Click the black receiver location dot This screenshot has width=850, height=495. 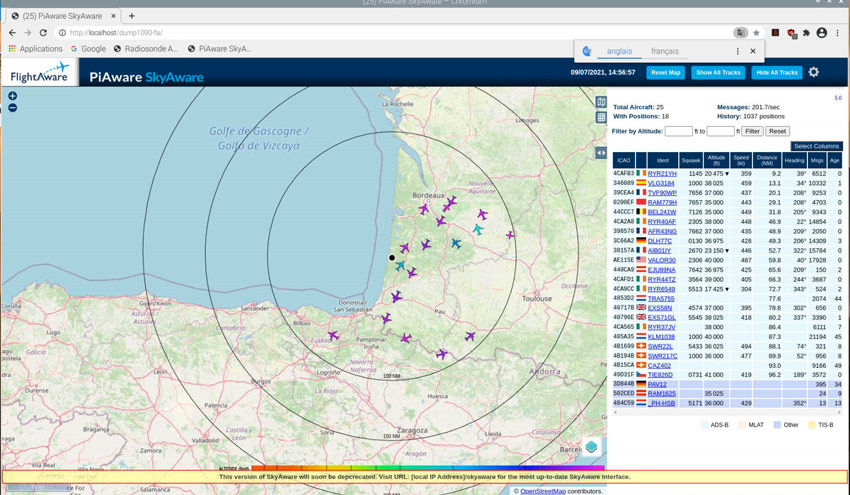(392, 258)
